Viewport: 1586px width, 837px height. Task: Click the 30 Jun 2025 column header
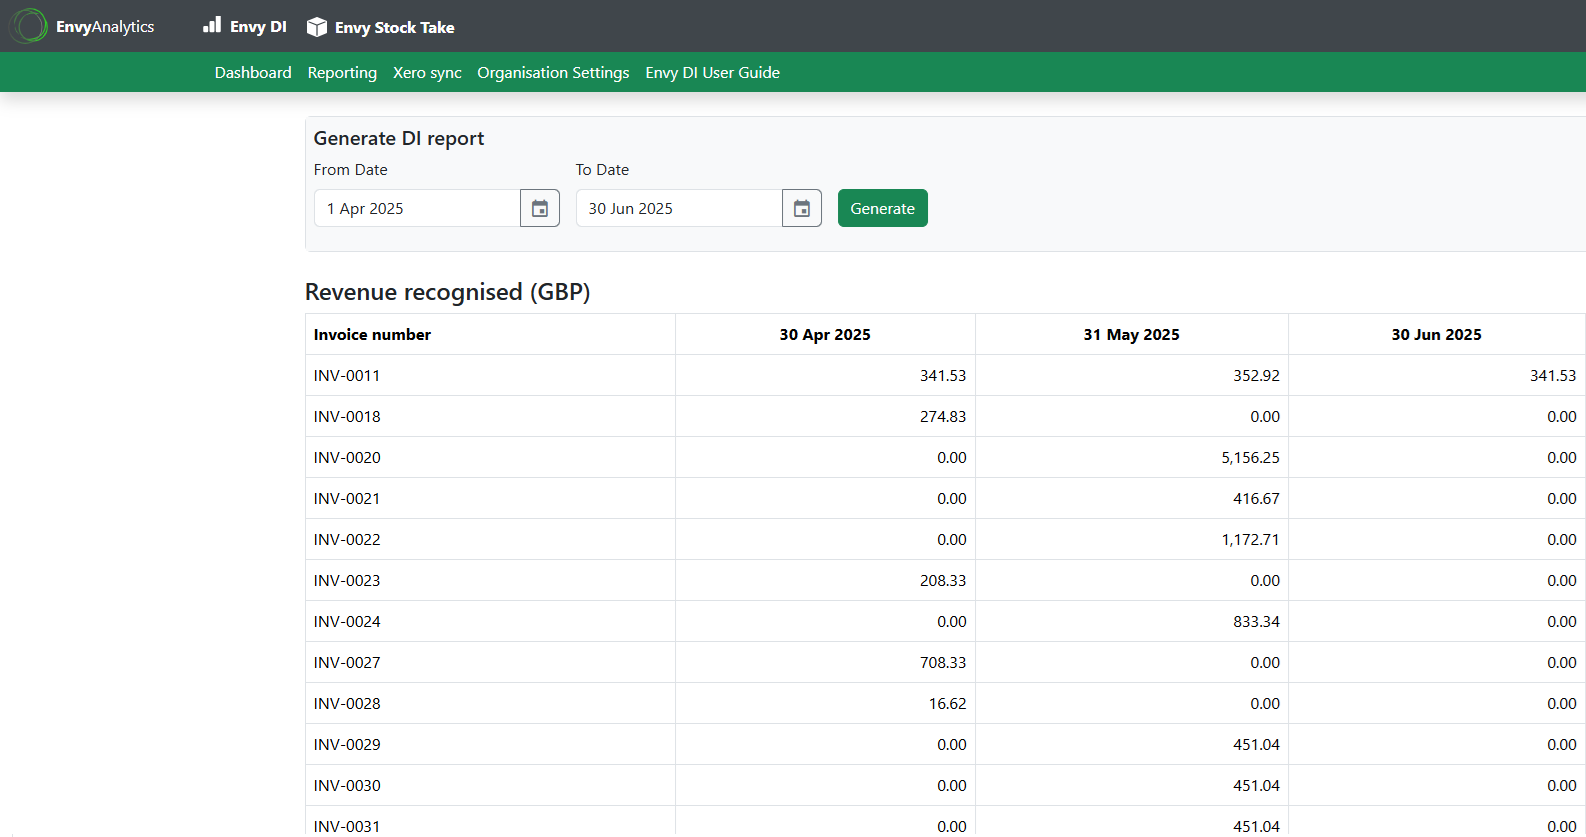coord(1436,334)
